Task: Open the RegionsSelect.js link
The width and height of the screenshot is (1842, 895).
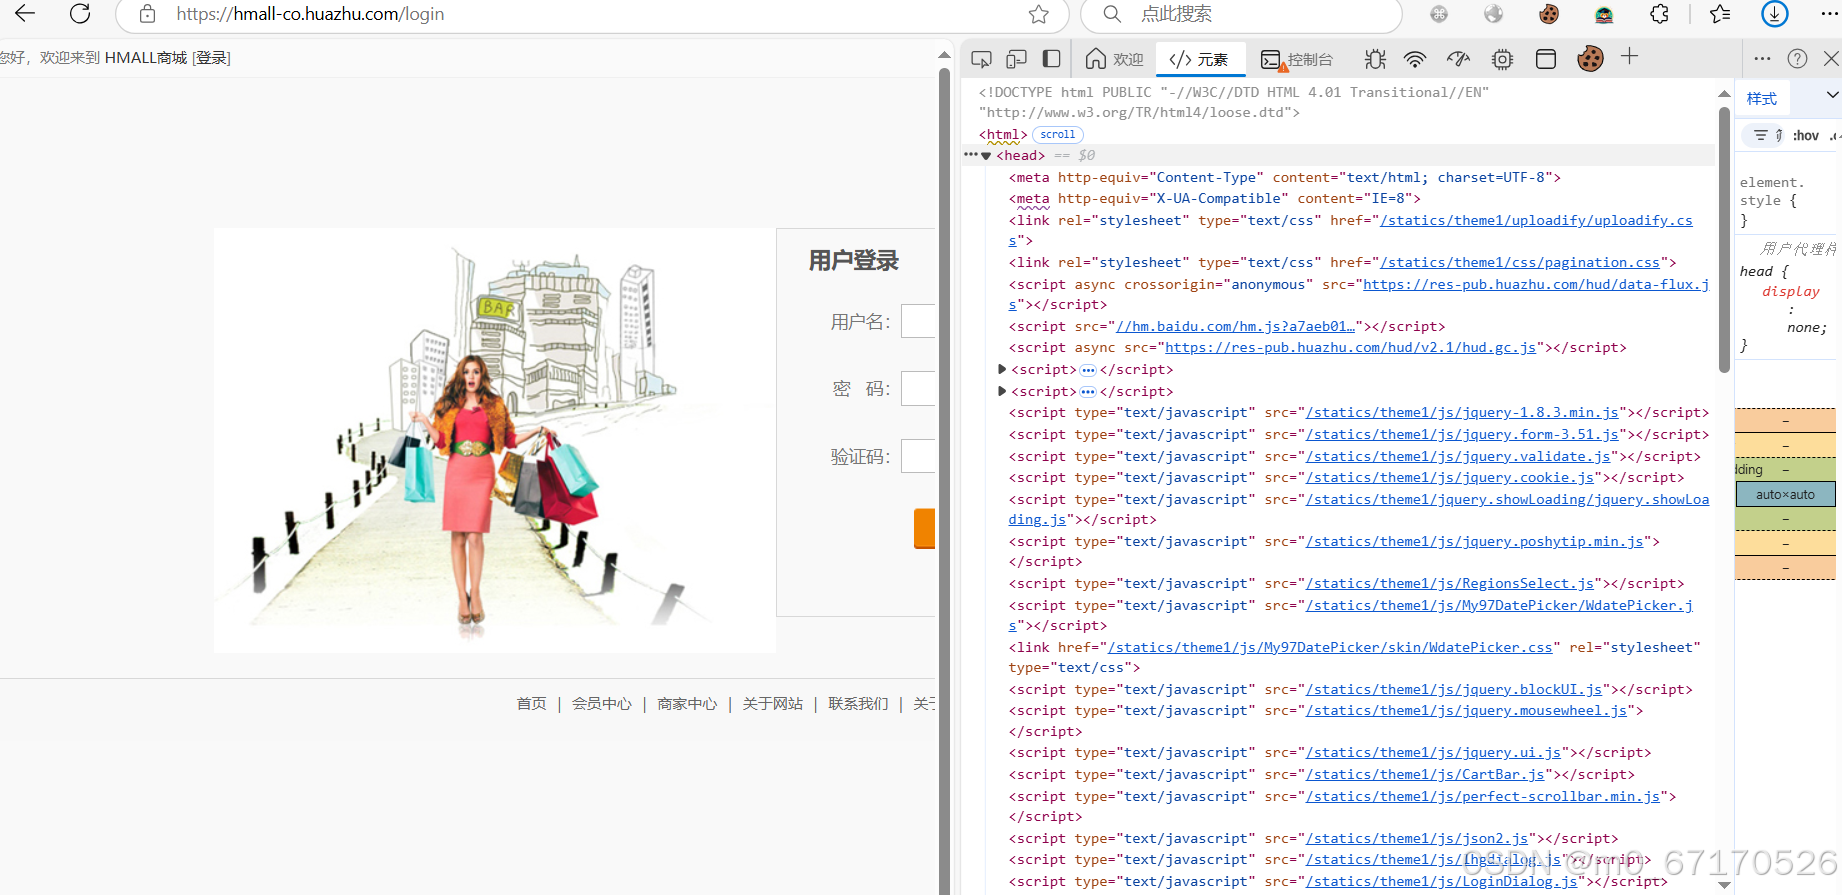Action: (x=1450, y=583)
